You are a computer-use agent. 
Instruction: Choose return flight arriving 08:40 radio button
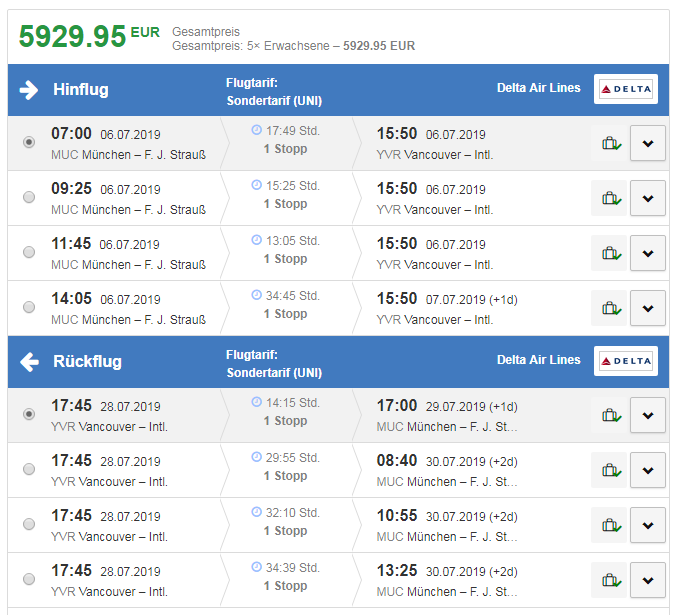point(29,470)
